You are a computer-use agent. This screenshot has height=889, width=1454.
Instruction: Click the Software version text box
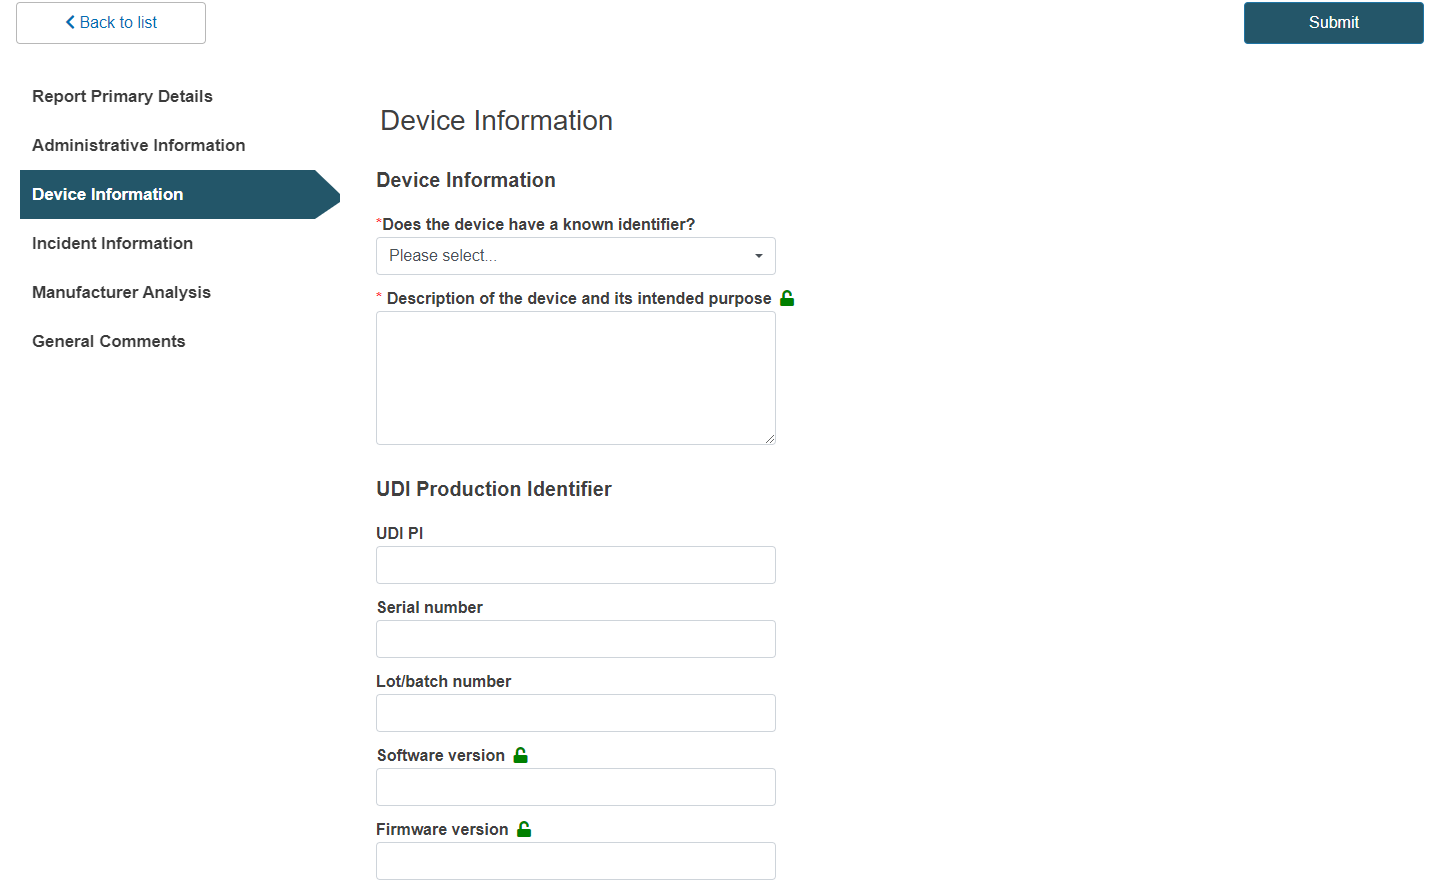(575, 787)
